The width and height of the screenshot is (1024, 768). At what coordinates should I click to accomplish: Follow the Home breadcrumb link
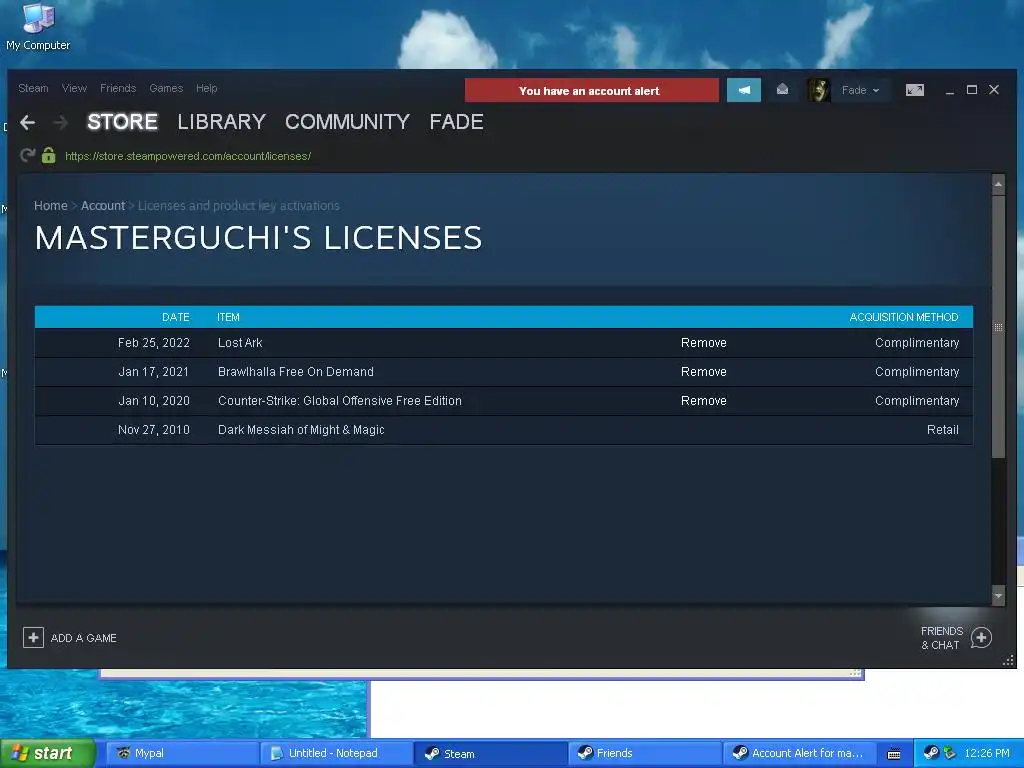click(x=50, y=206)
